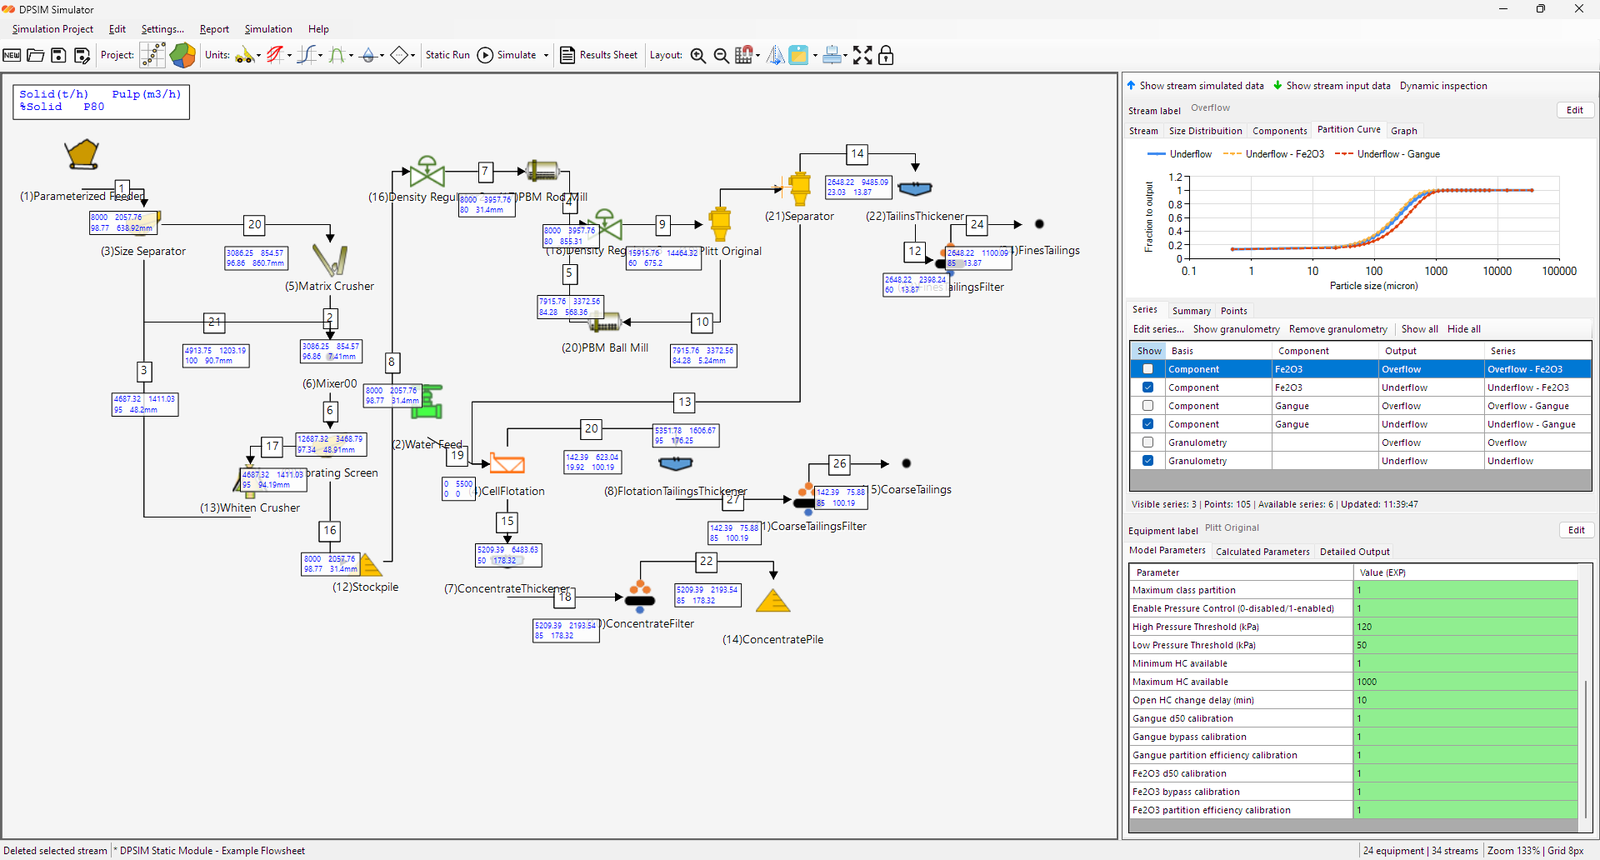This screenshot has width=1600, height=860.
Task: Click the mirror flip layout icon
Action: (x=775, y=55)
